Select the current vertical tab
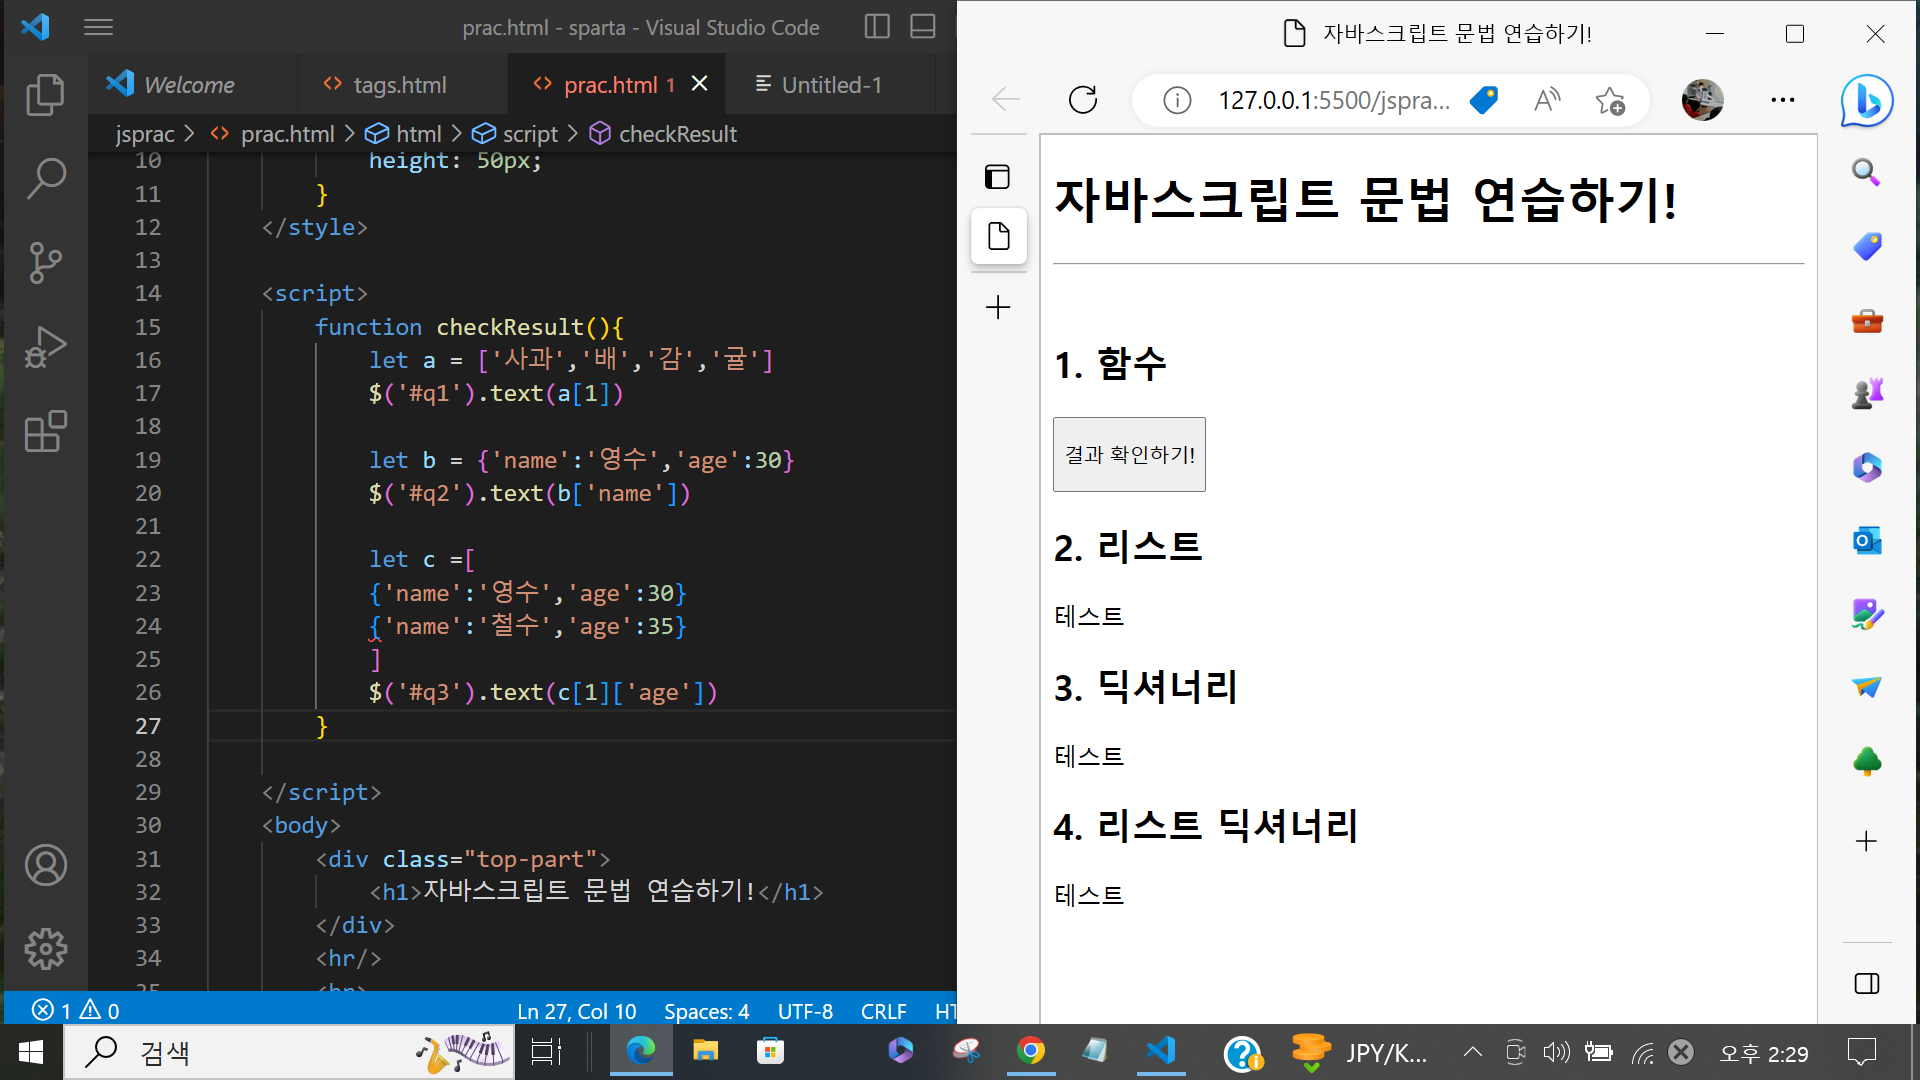The width and height of the screenshot is (1920, 1080). 998,236
